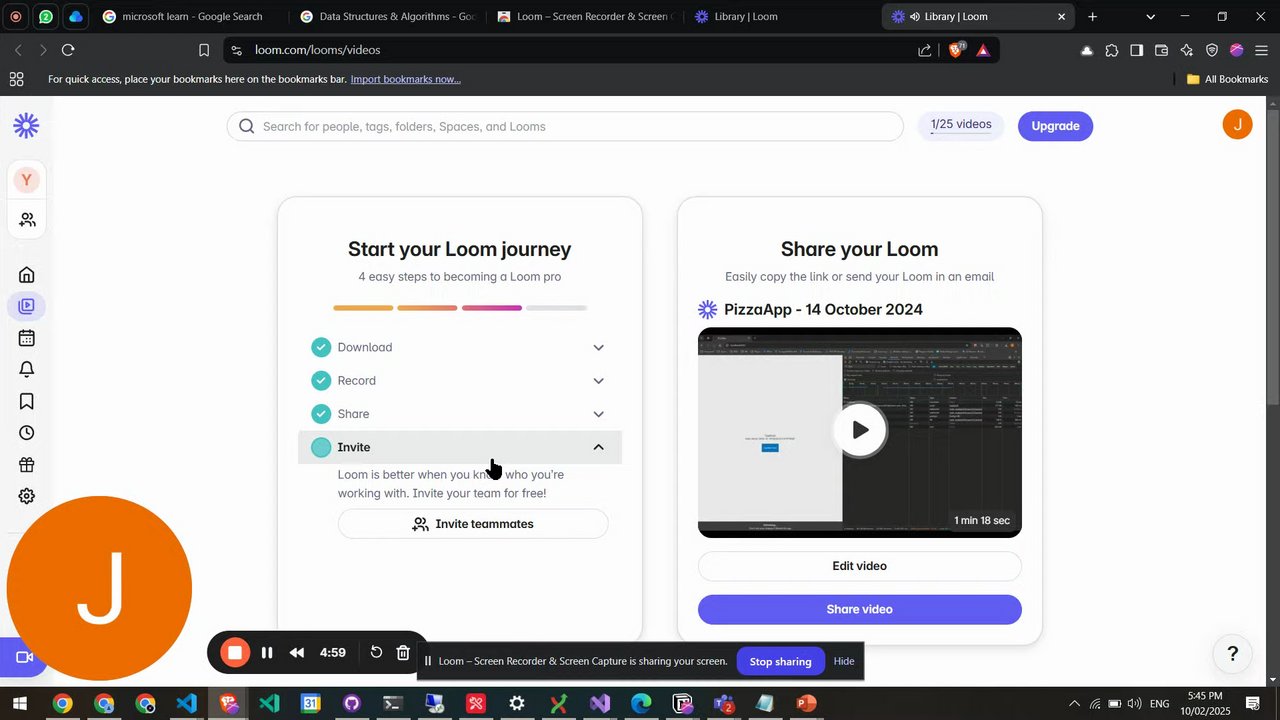Open the help question mark button
The width and height of the screenshot is (1280, 720).
tap(1232, 654)
